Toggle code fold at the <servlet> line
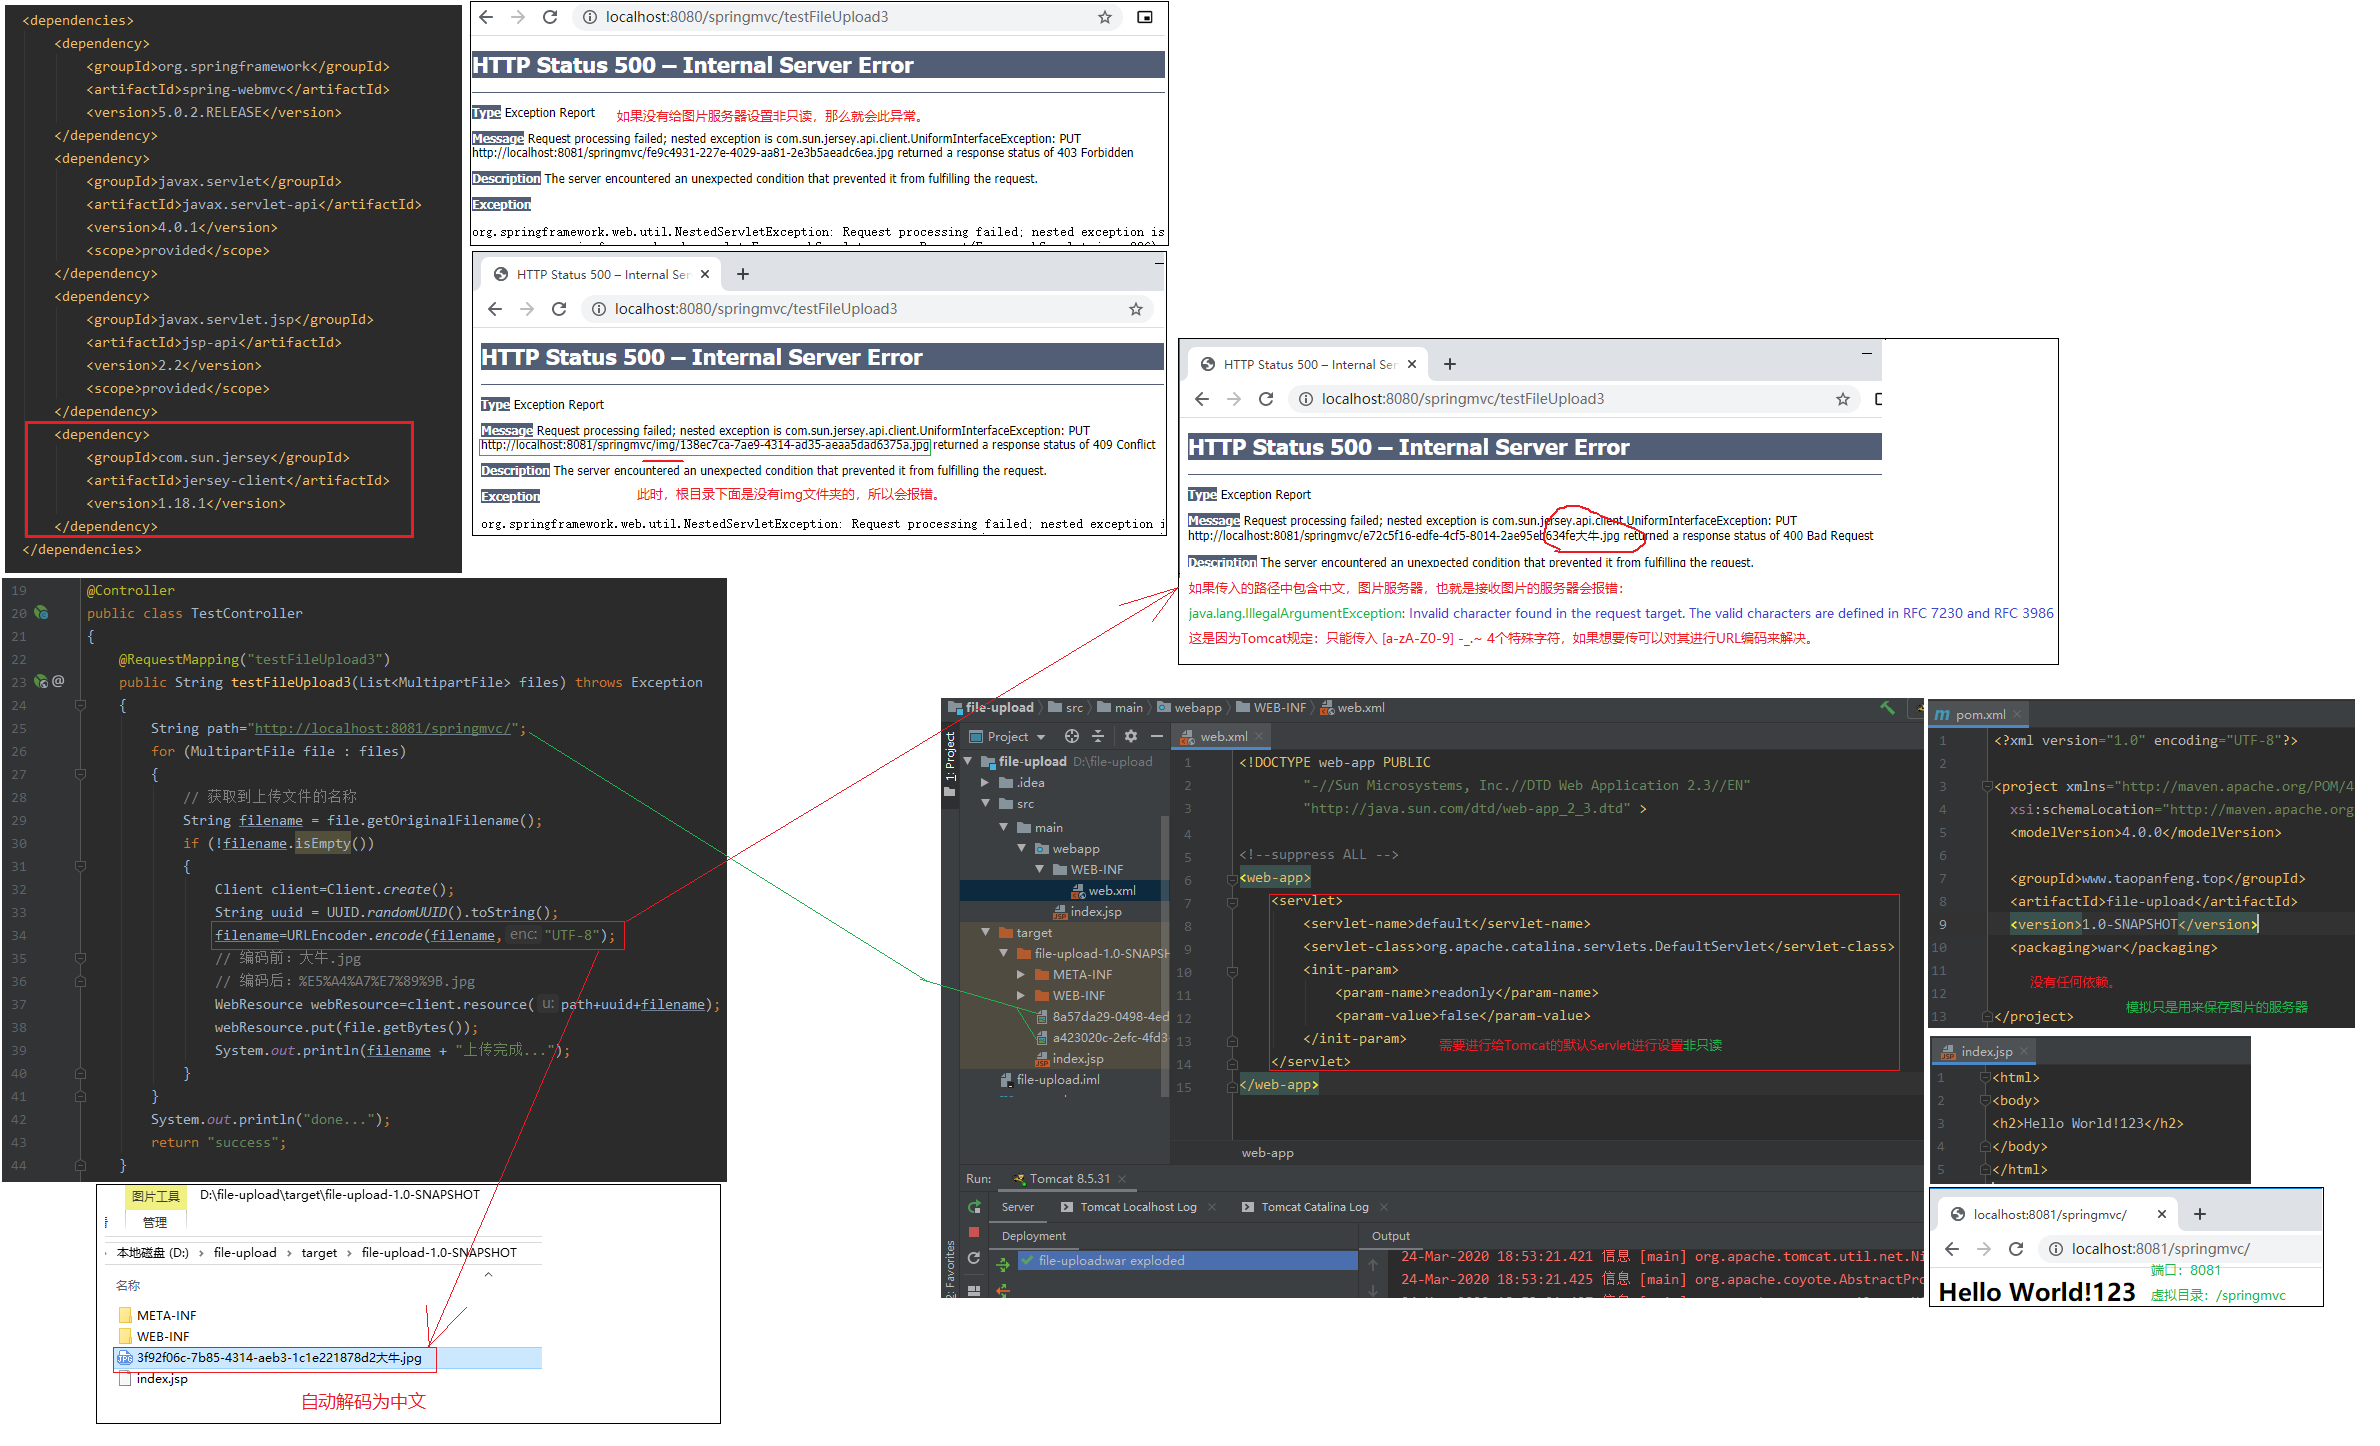2380x1446 pixels. (1232, 901)
